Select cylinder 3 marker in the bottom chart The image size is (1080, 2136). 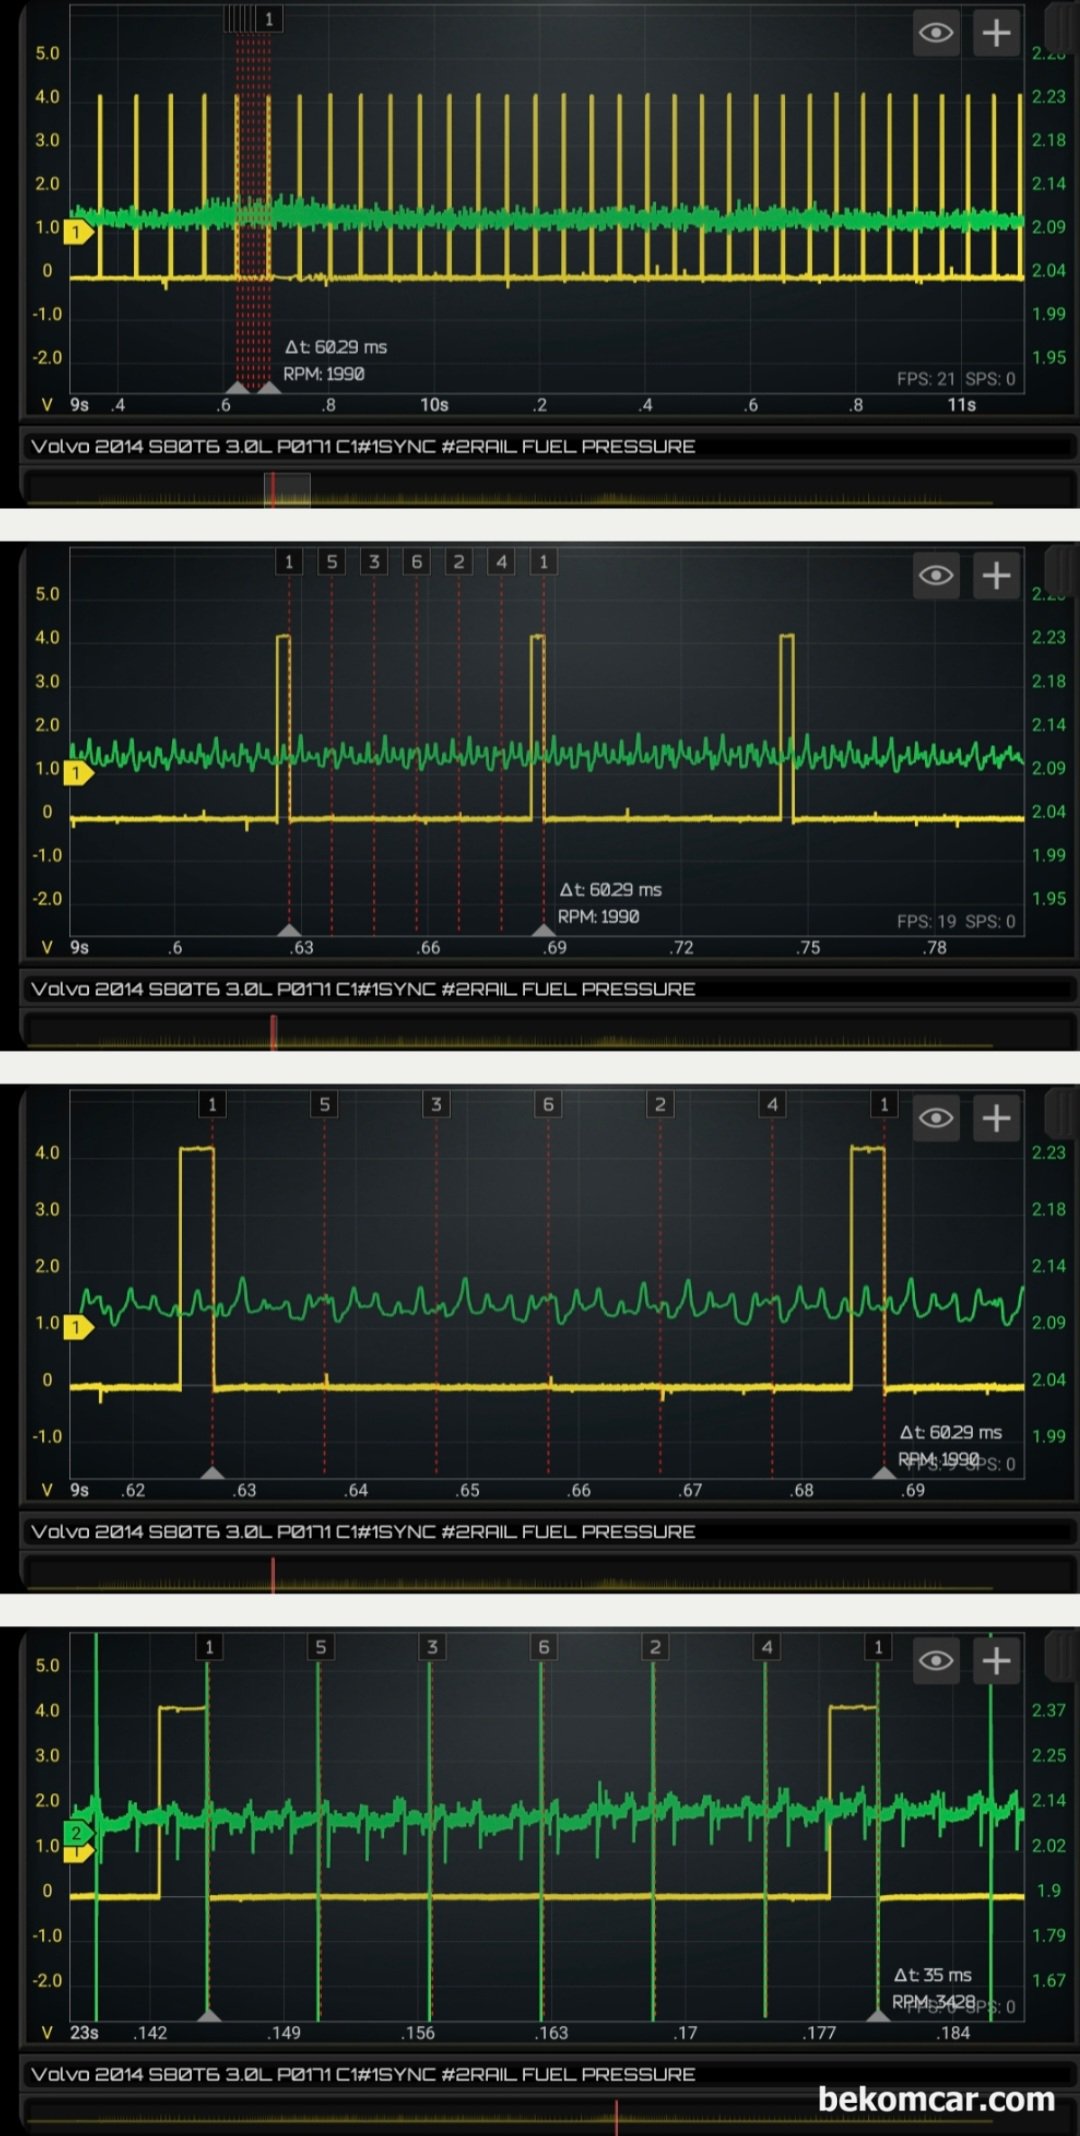pos(432,1647)
